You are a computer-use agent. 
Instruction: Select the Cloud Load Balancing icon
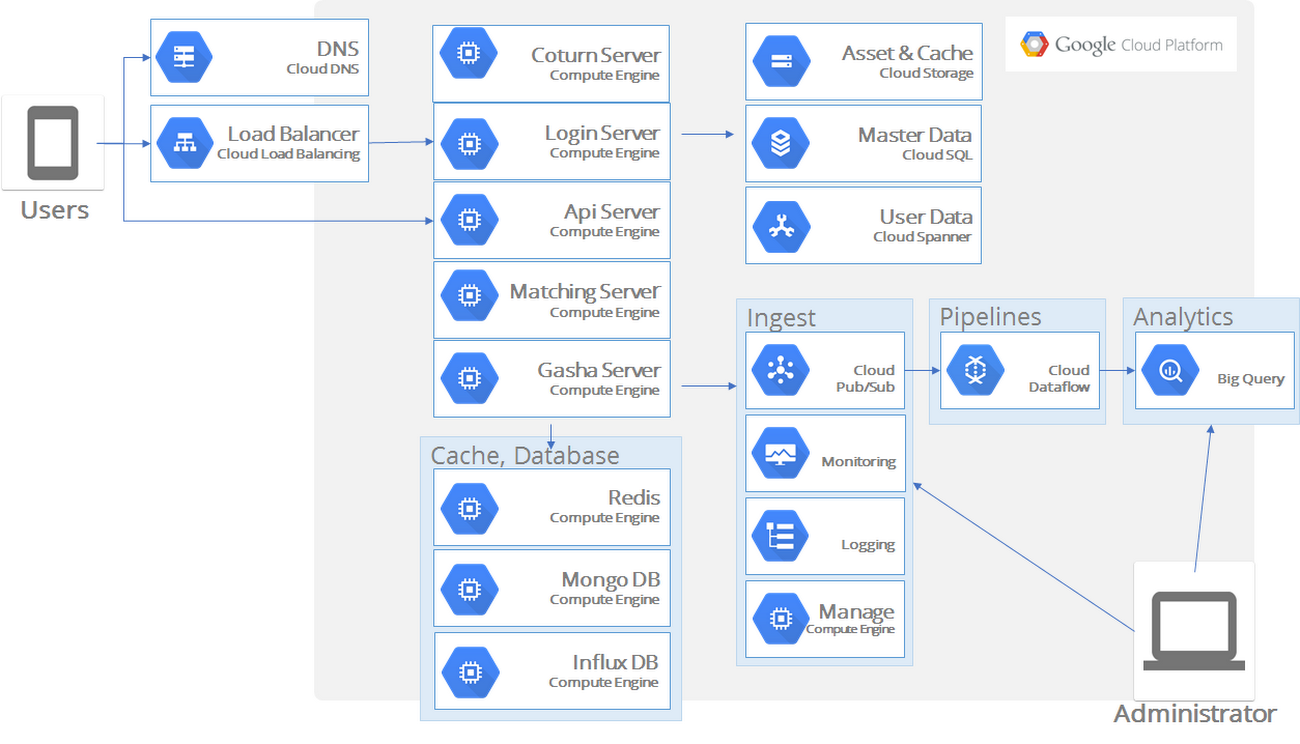click(184, 143)
